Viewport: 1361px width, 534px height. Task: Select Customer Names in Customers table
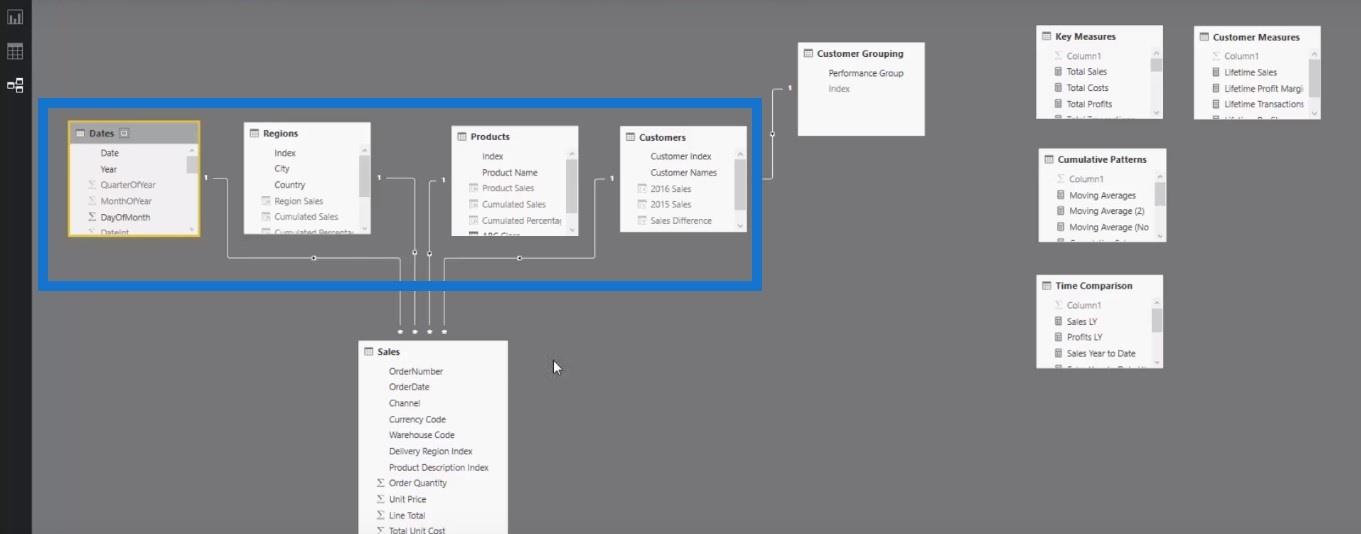[x=683, y=172]
